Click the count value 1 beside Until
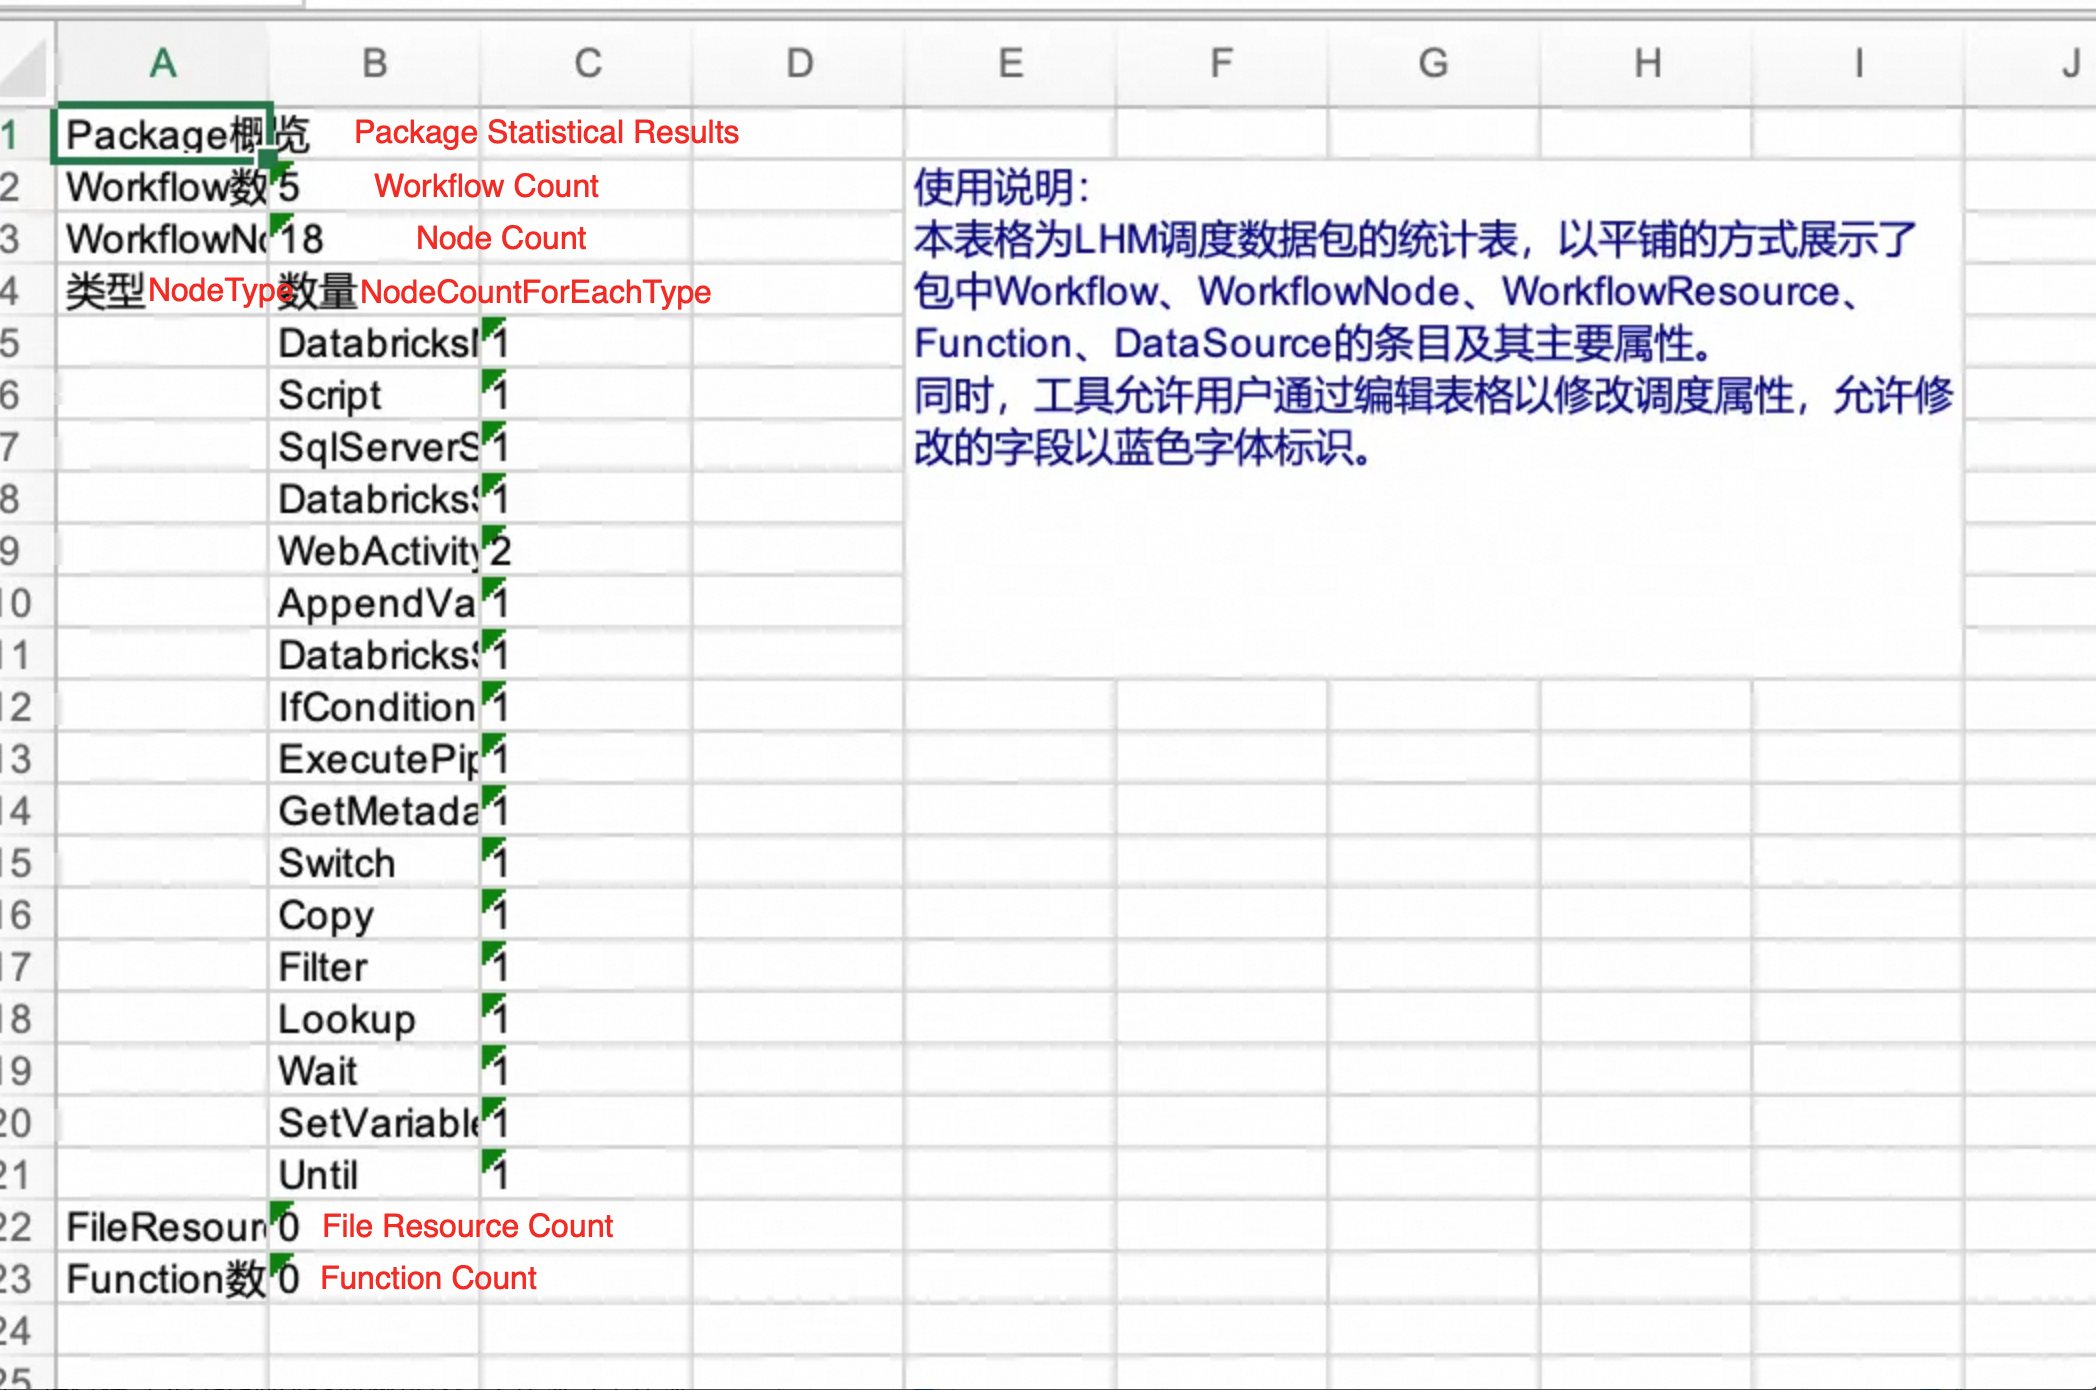This screenshot has width=2096, height=1390. [x=586, y=1174]
